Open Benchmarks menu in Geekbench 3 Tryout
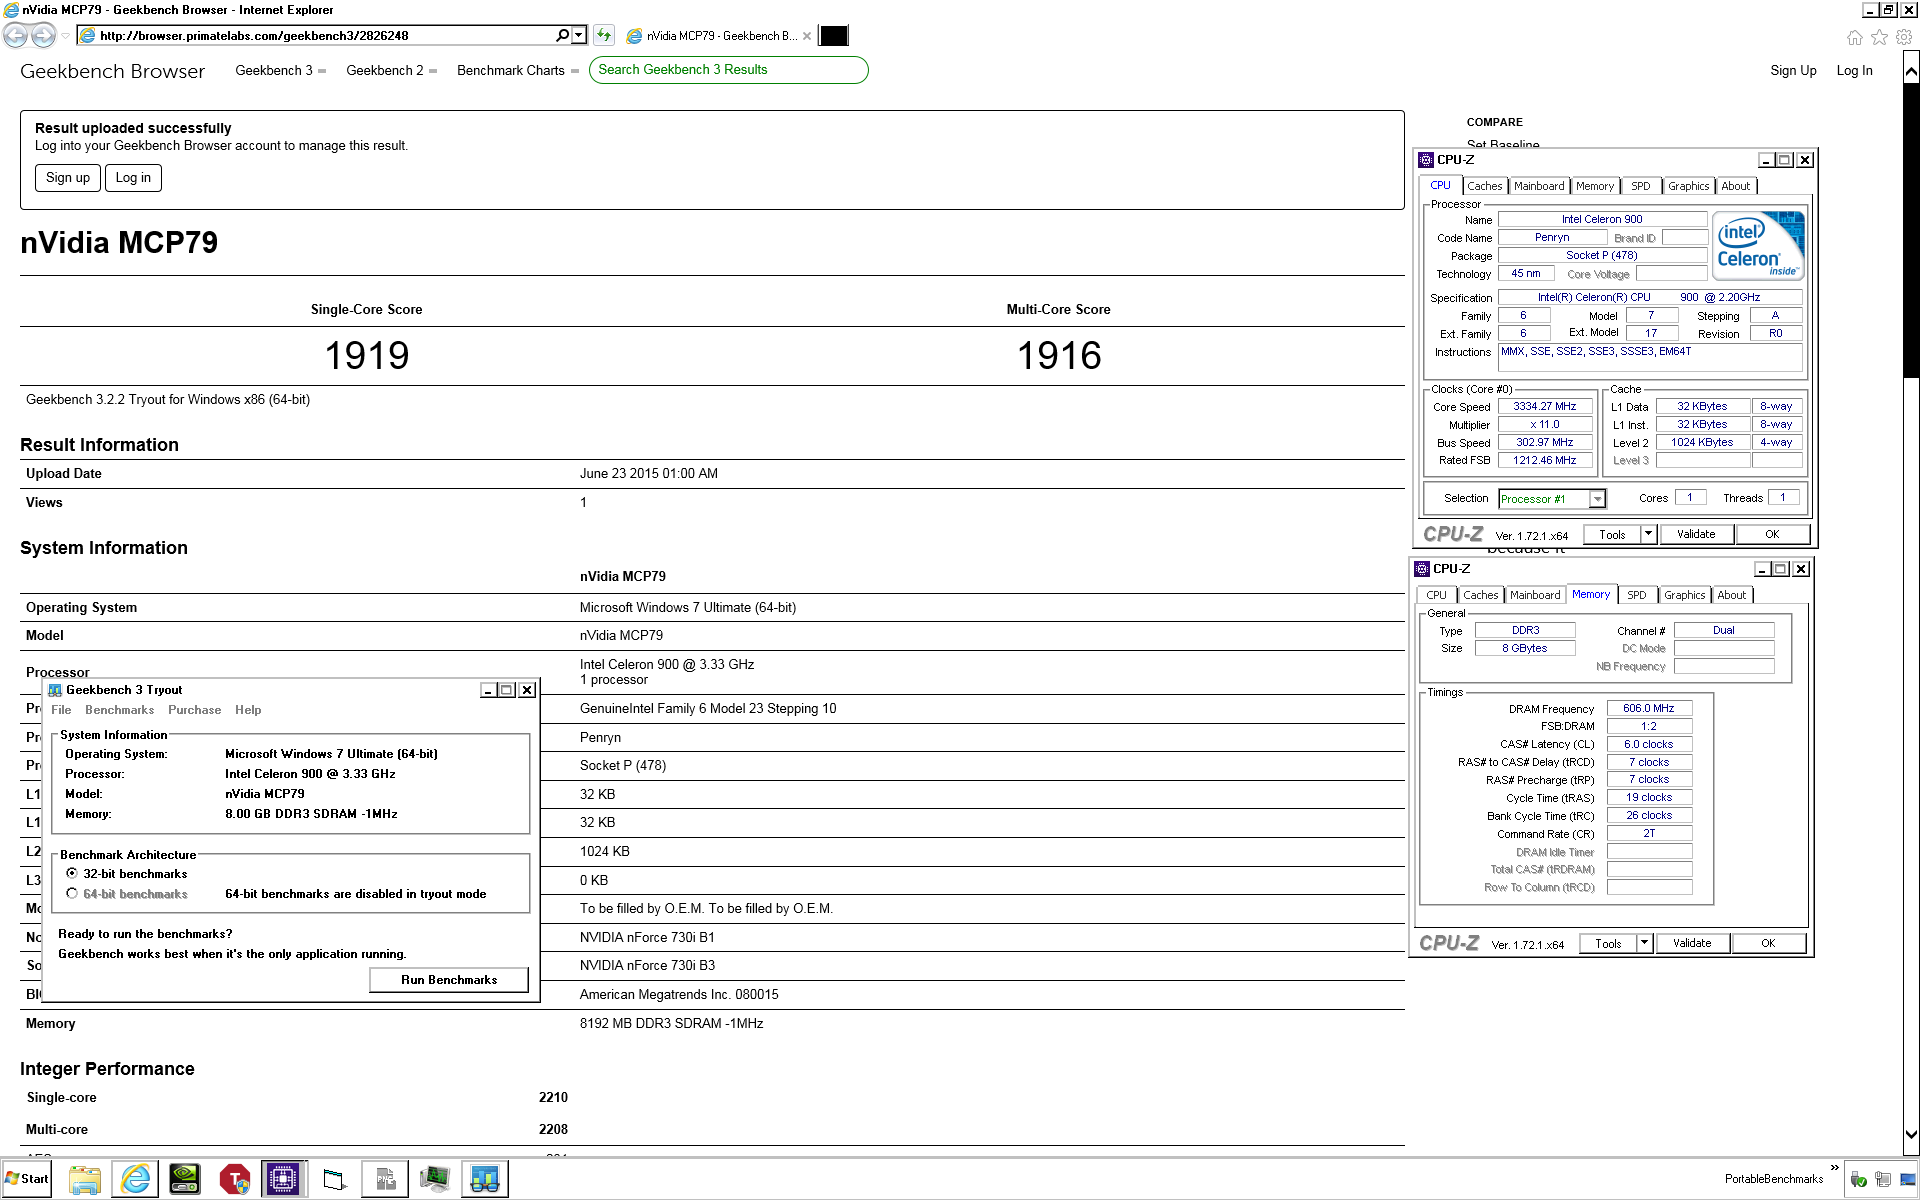1920x1200 pixels. tap(119, 710)
